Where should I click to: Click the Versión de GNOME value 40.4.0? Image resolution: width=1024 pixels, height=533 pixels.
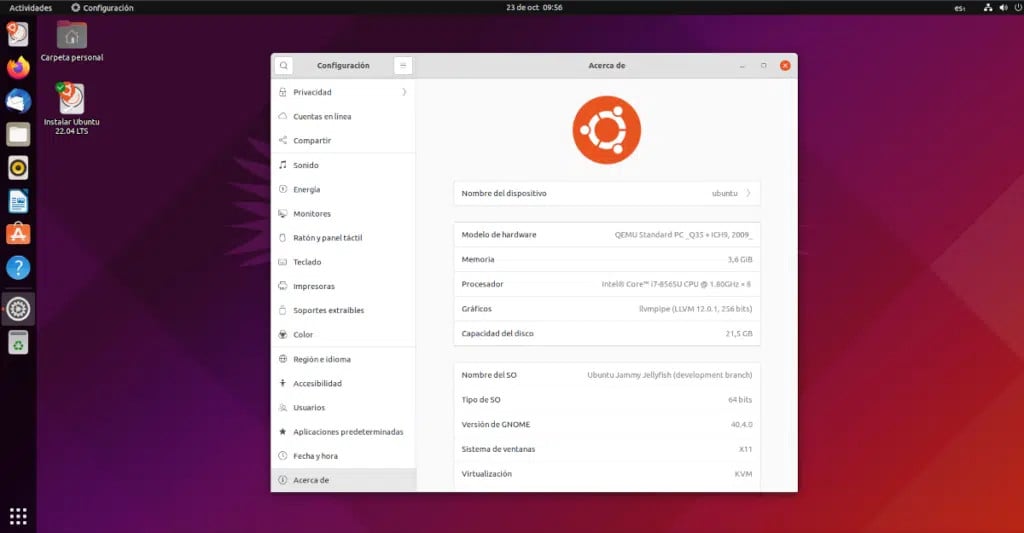[x=741, y=425]
